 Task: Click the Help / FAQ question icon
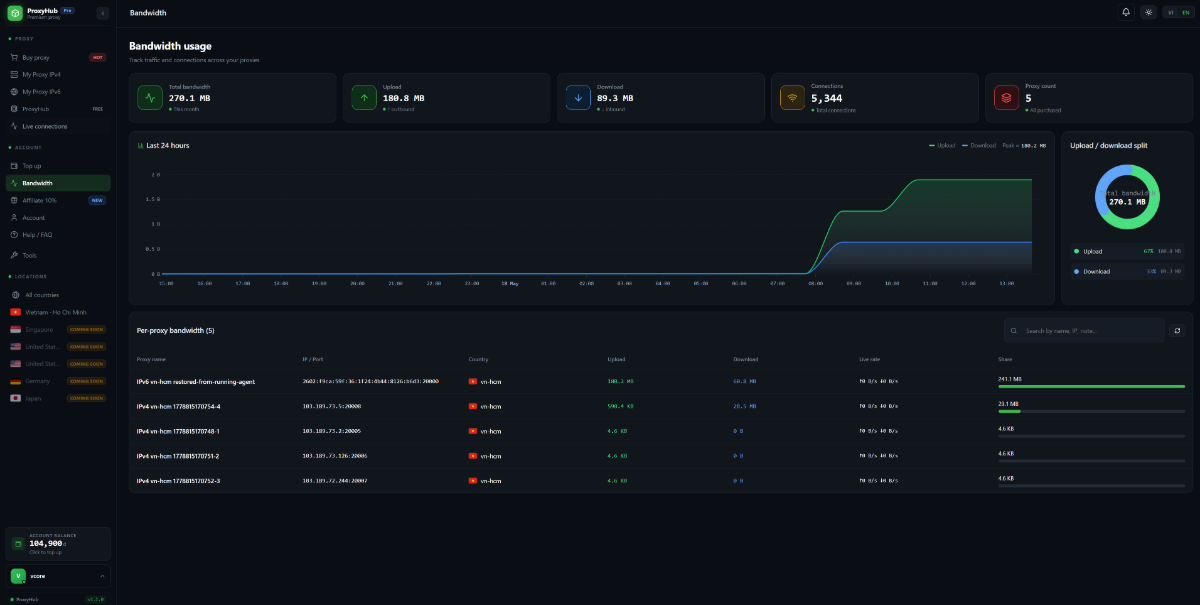click(x=14, y=234)
